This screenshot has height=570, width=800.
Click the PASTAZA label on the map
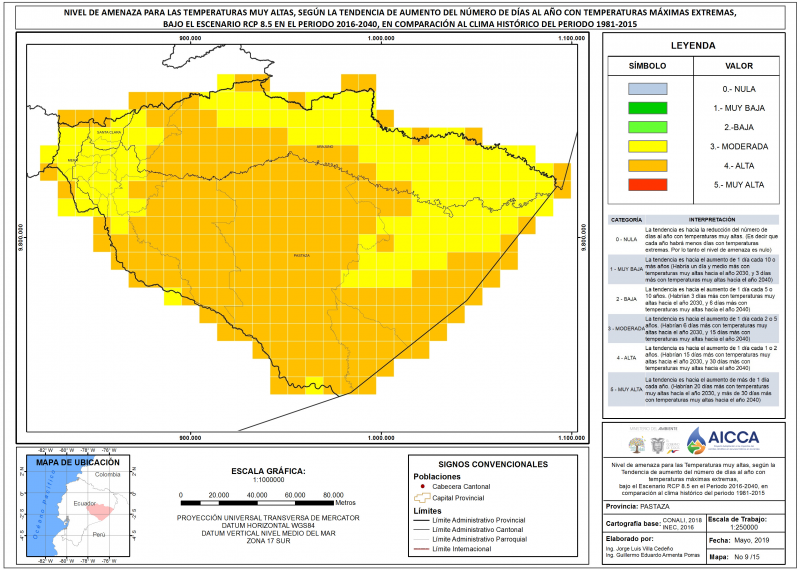[x=302, y=256]
